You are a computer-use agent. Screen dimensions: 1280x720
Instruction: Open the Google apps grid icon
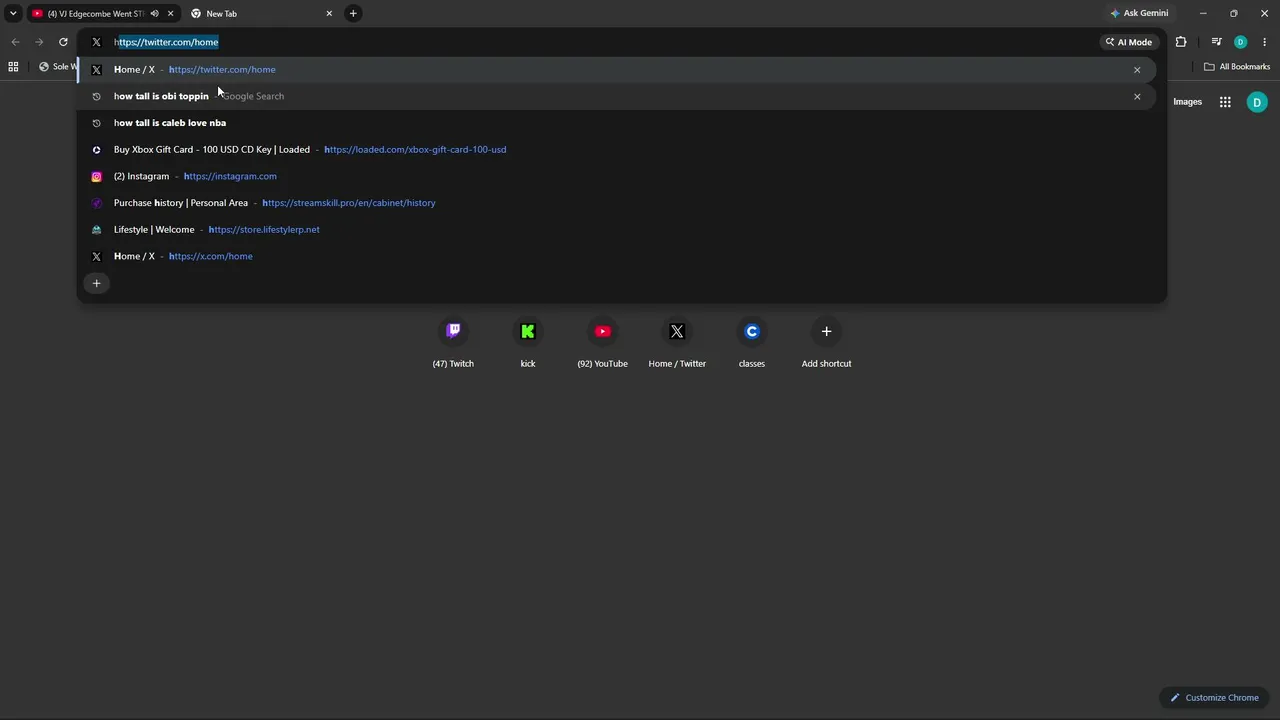coord(1225,102)
